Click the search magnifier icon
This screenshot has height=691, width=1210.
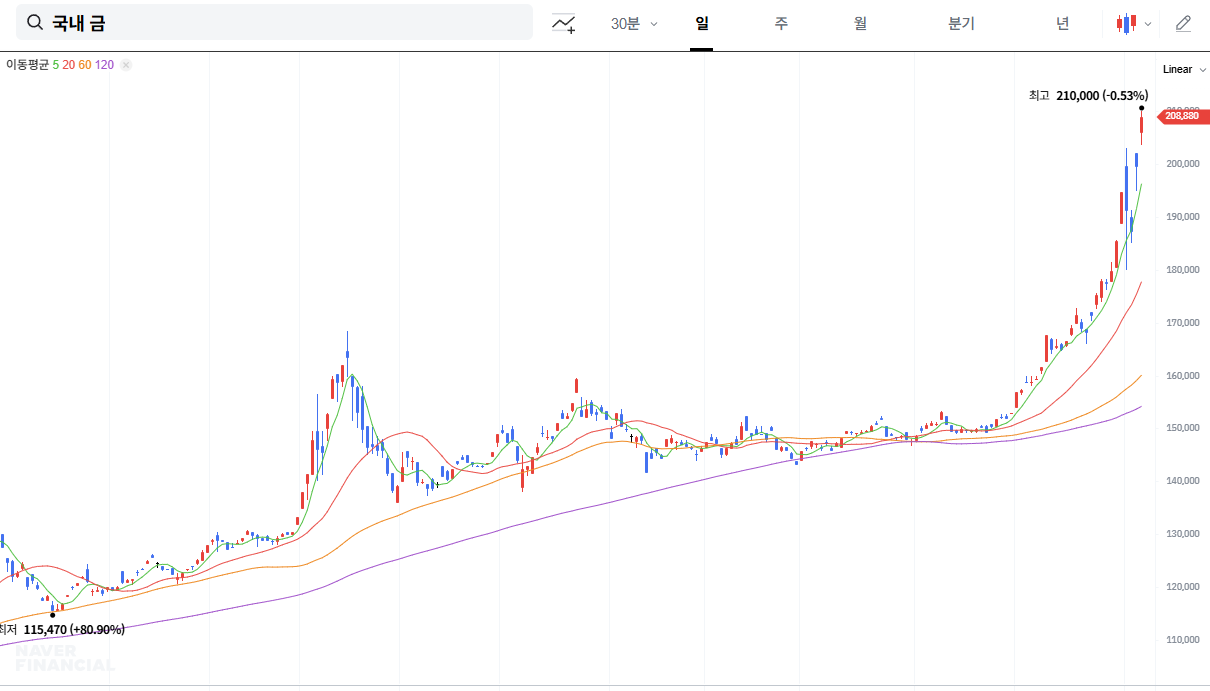35,23
